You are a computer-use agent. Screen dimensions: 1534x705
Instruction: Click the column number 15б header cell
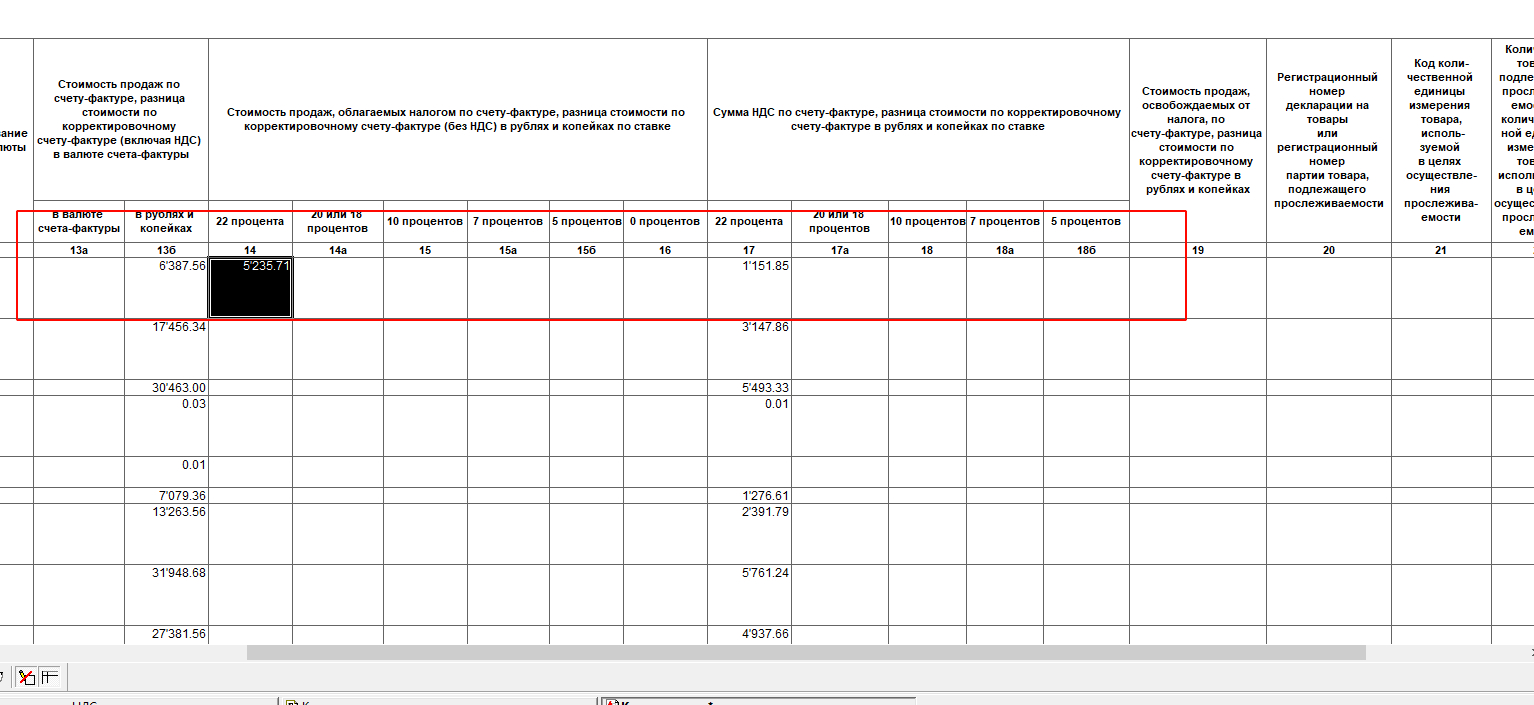(x=586, y=250)
